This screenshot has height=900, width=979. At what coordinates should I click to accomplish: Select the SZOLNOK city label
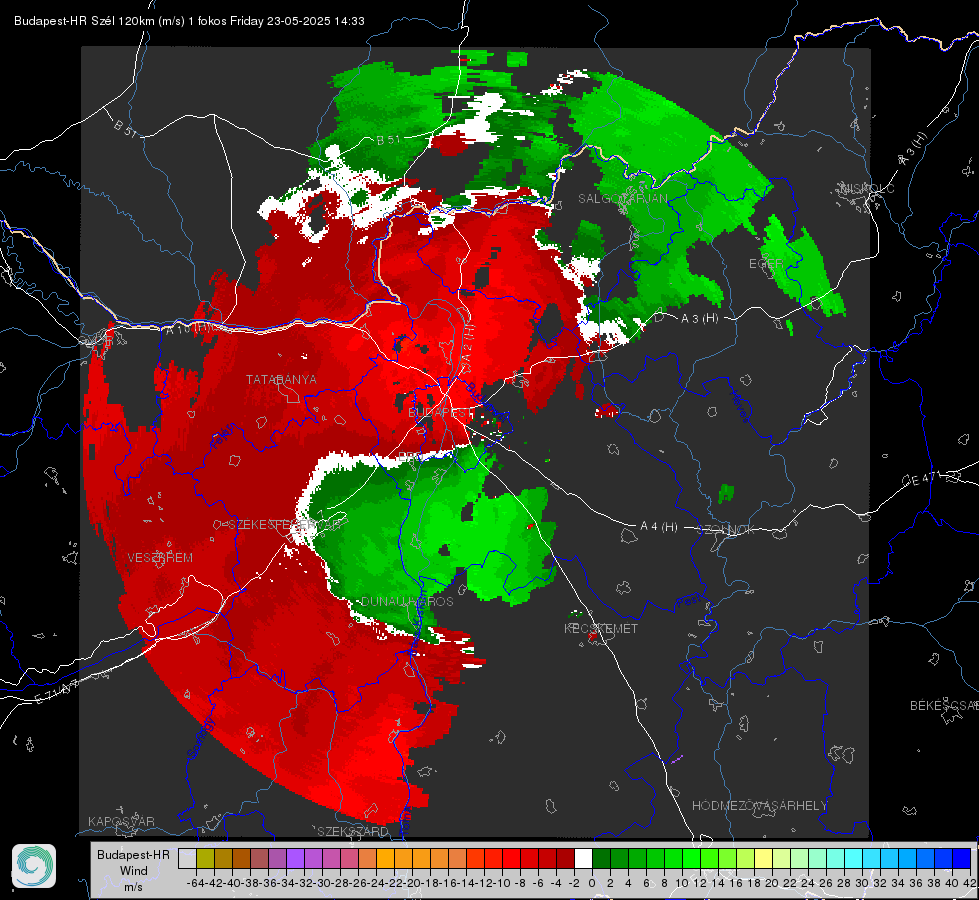tap(727, 530)
